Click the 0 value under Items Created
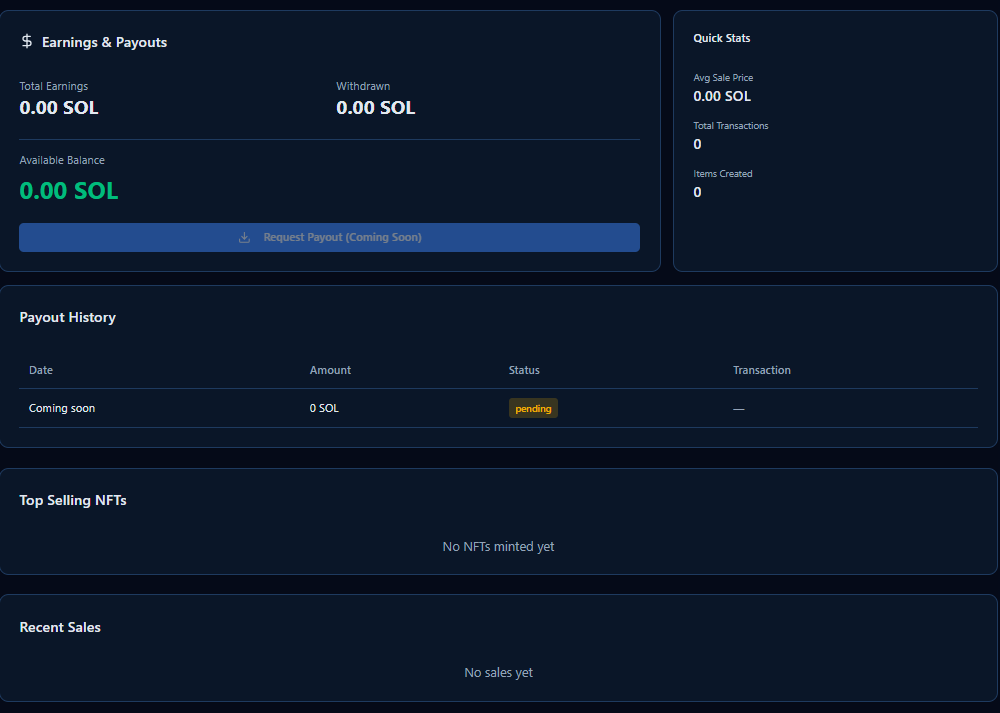This screenshot has width=1000, height=713. point(697,192)
